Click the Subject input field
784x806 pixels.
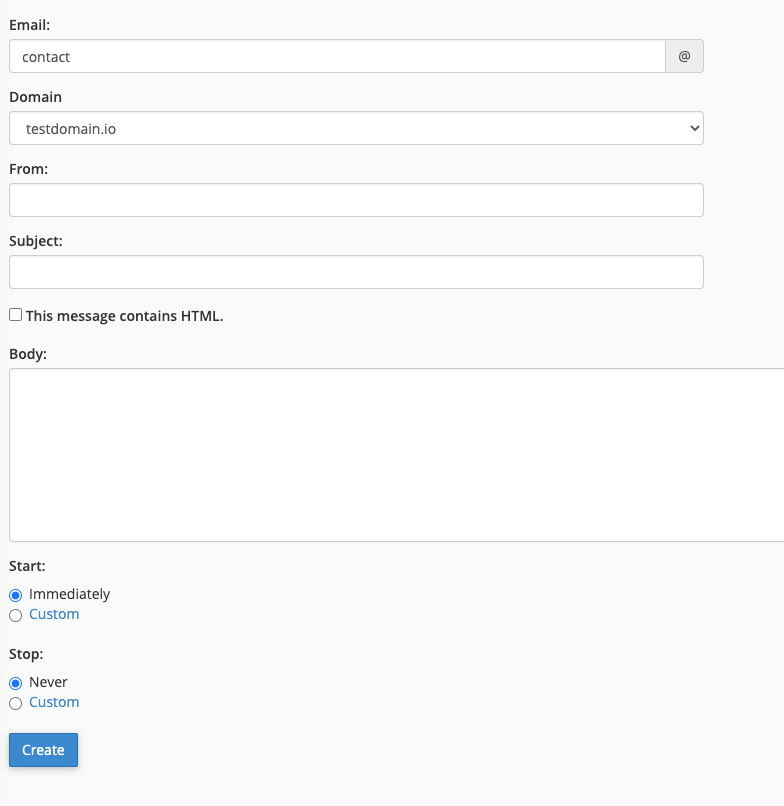click(356, 272)
